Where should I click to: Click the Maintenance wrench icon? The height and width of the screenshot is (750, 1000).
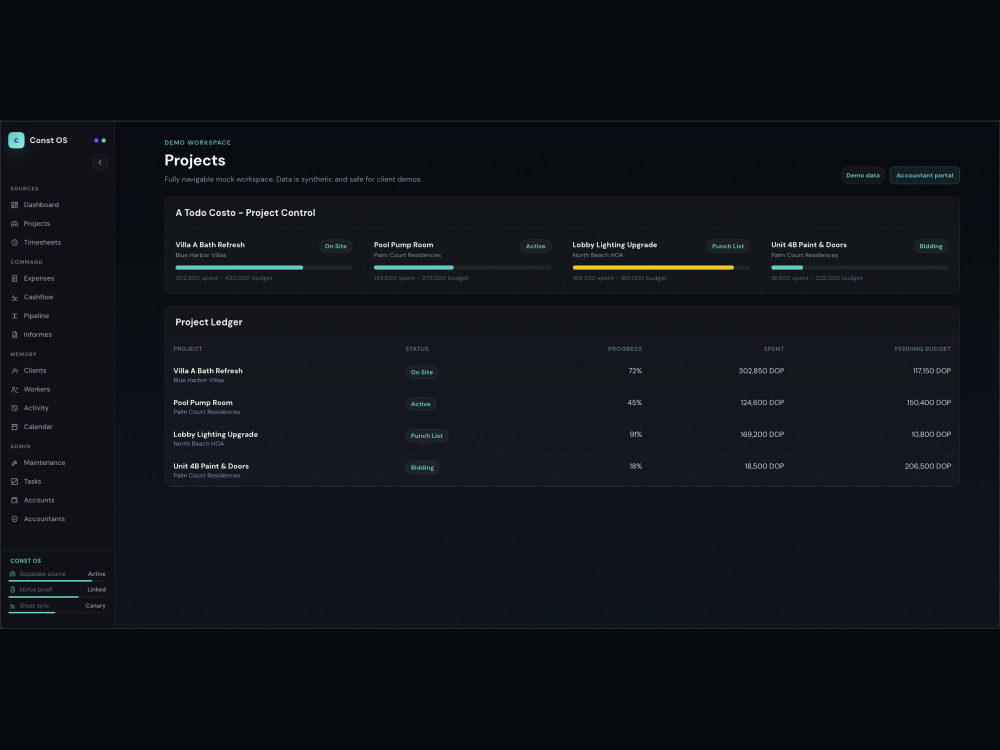point(15,463)
